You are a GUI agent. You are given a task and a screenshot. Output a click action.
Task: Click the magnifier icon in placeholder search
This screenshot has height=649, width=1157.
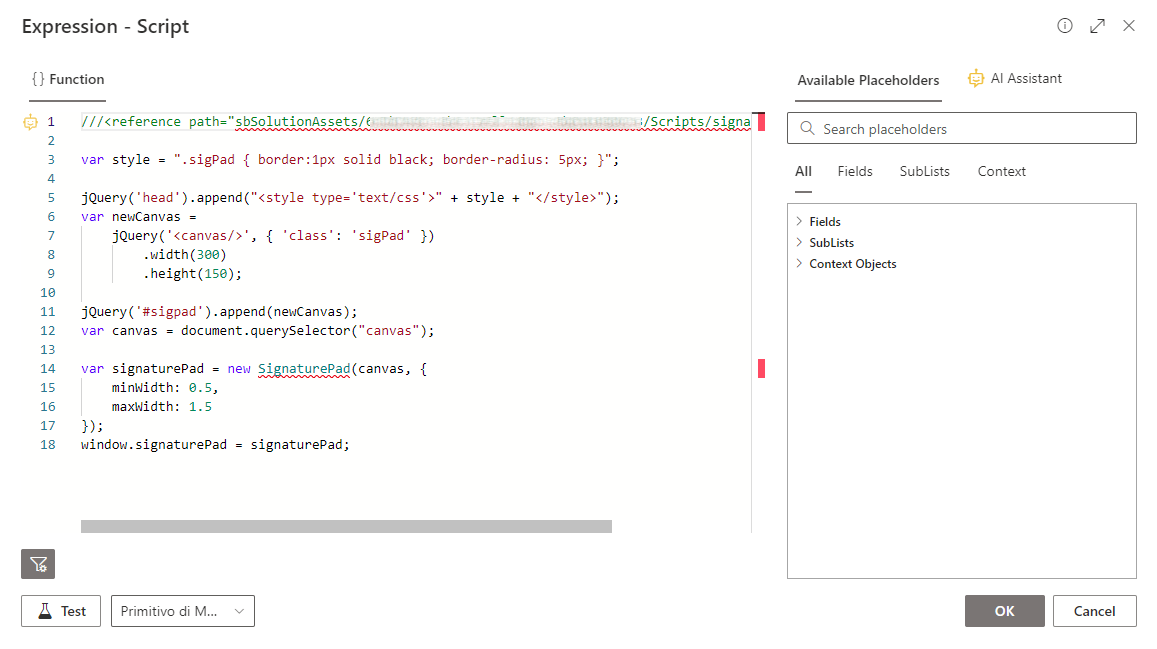[x=806, y=129]
